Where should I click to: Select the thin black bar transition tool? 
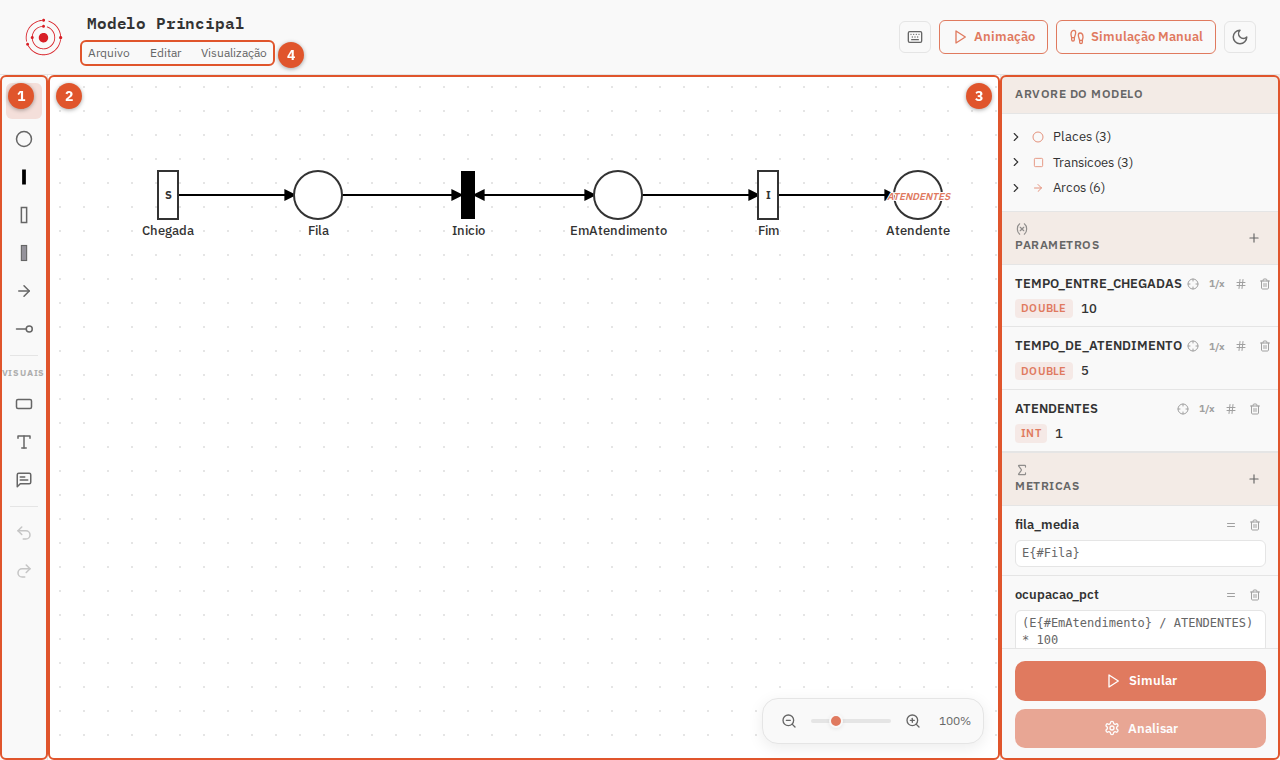24,177
